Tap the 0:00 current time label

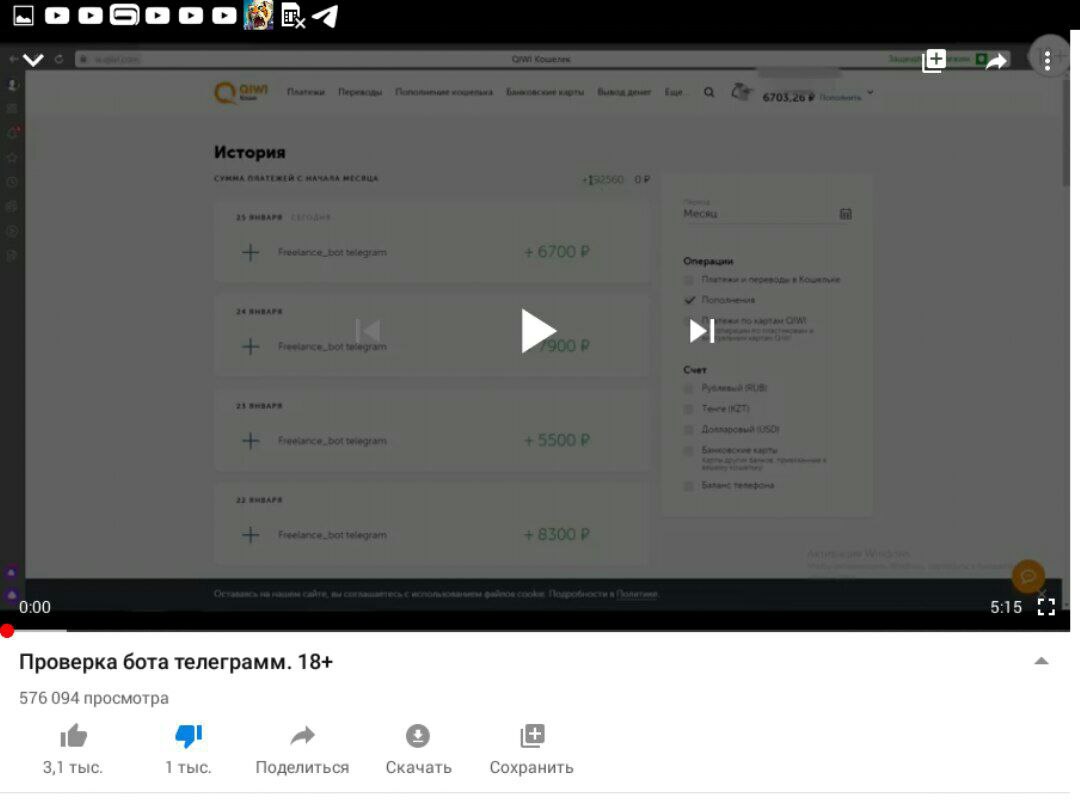pyautogui.click(x=34, y=607)
